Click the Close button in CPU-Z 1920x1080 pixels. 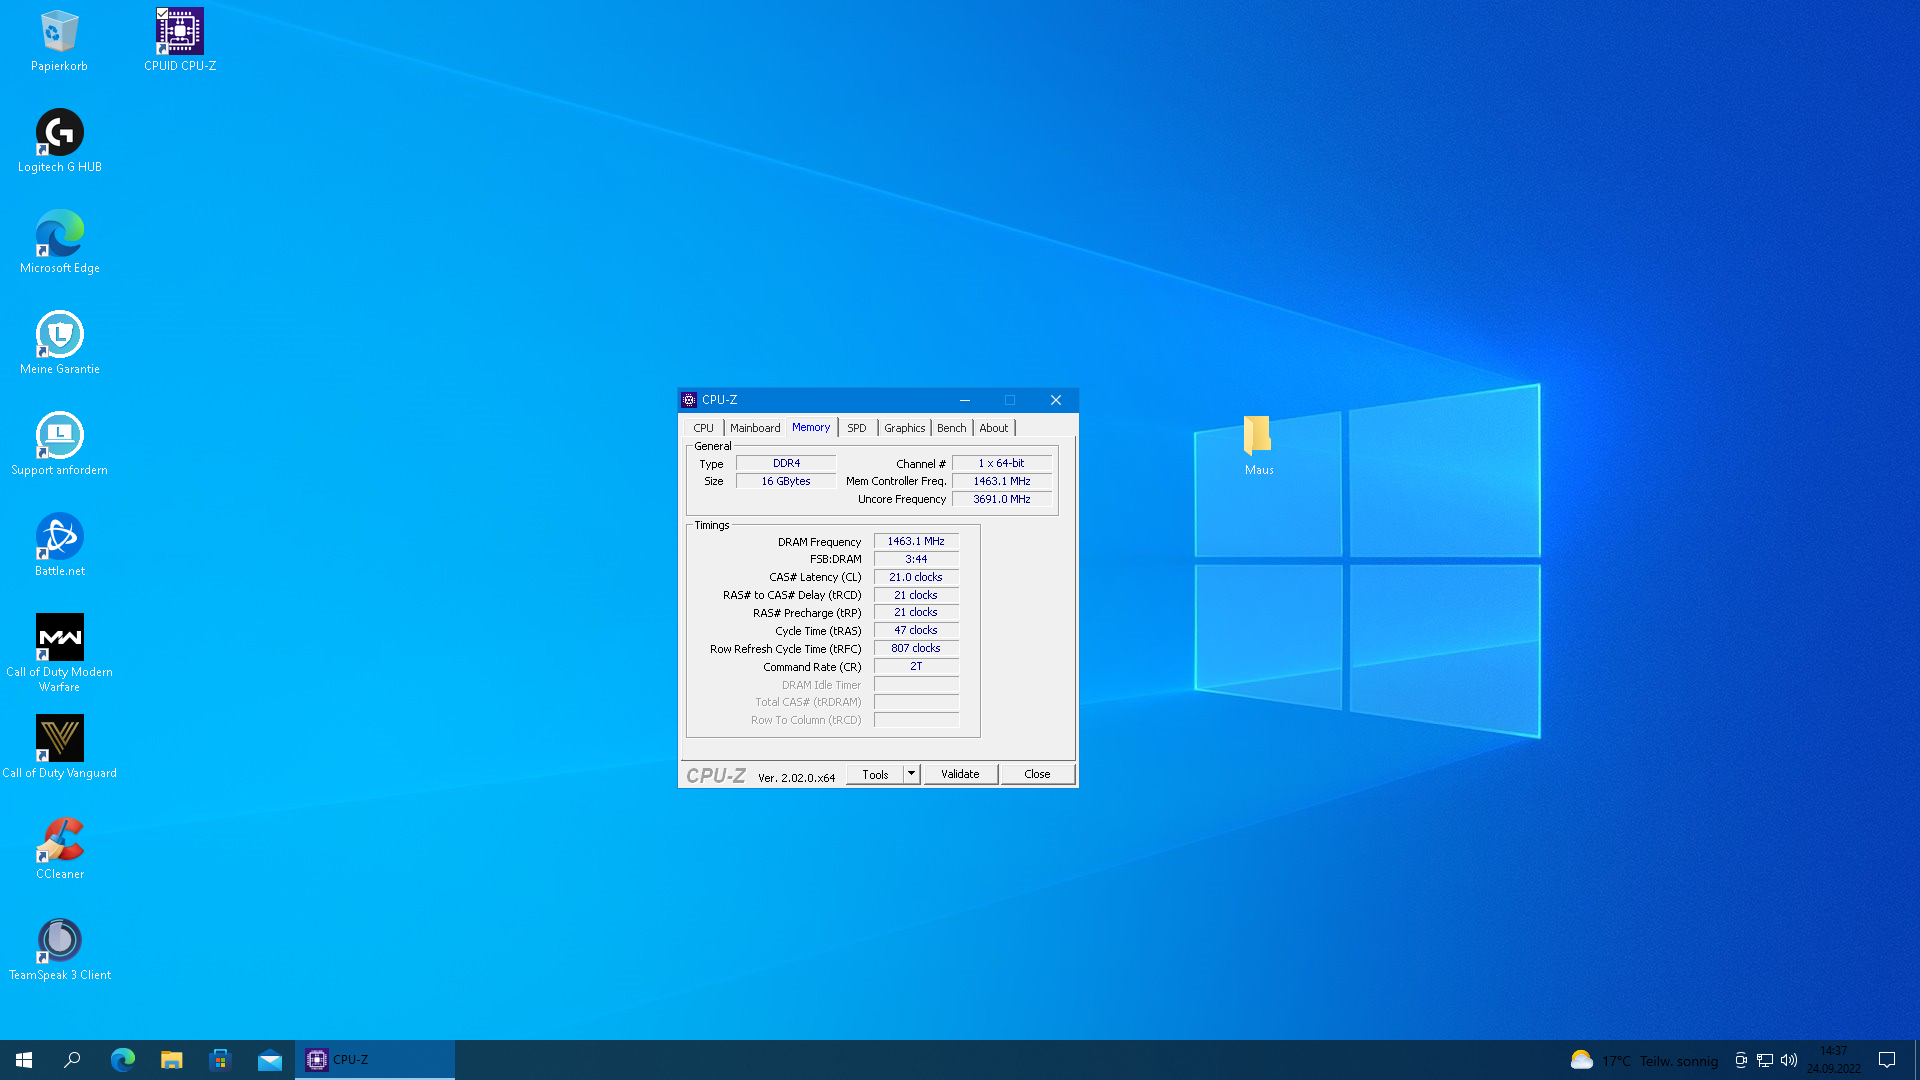1037,774
